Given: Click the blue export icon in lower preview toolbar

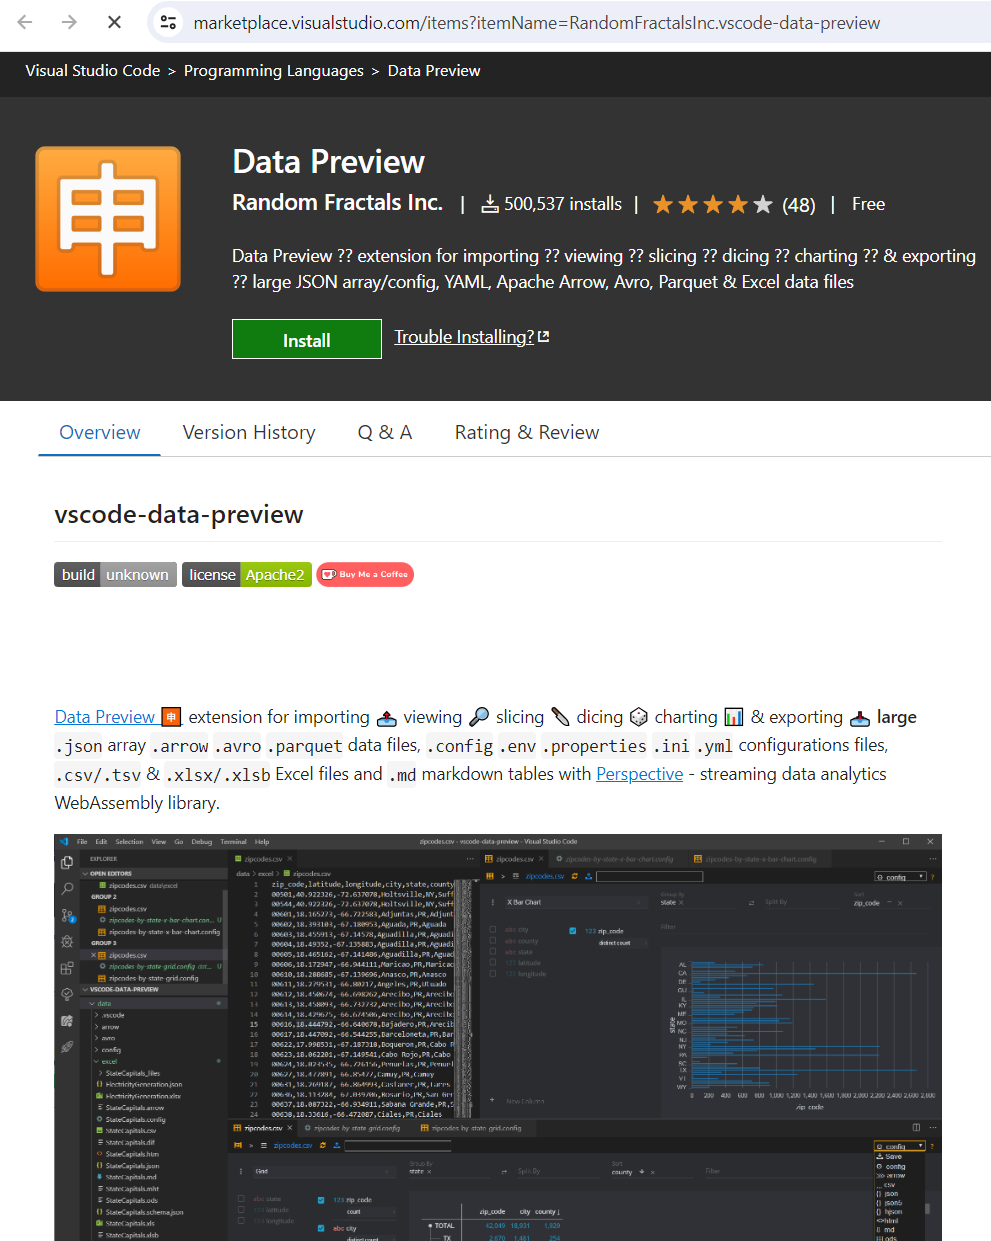Looking at the screenshot, I should 335,1145.
